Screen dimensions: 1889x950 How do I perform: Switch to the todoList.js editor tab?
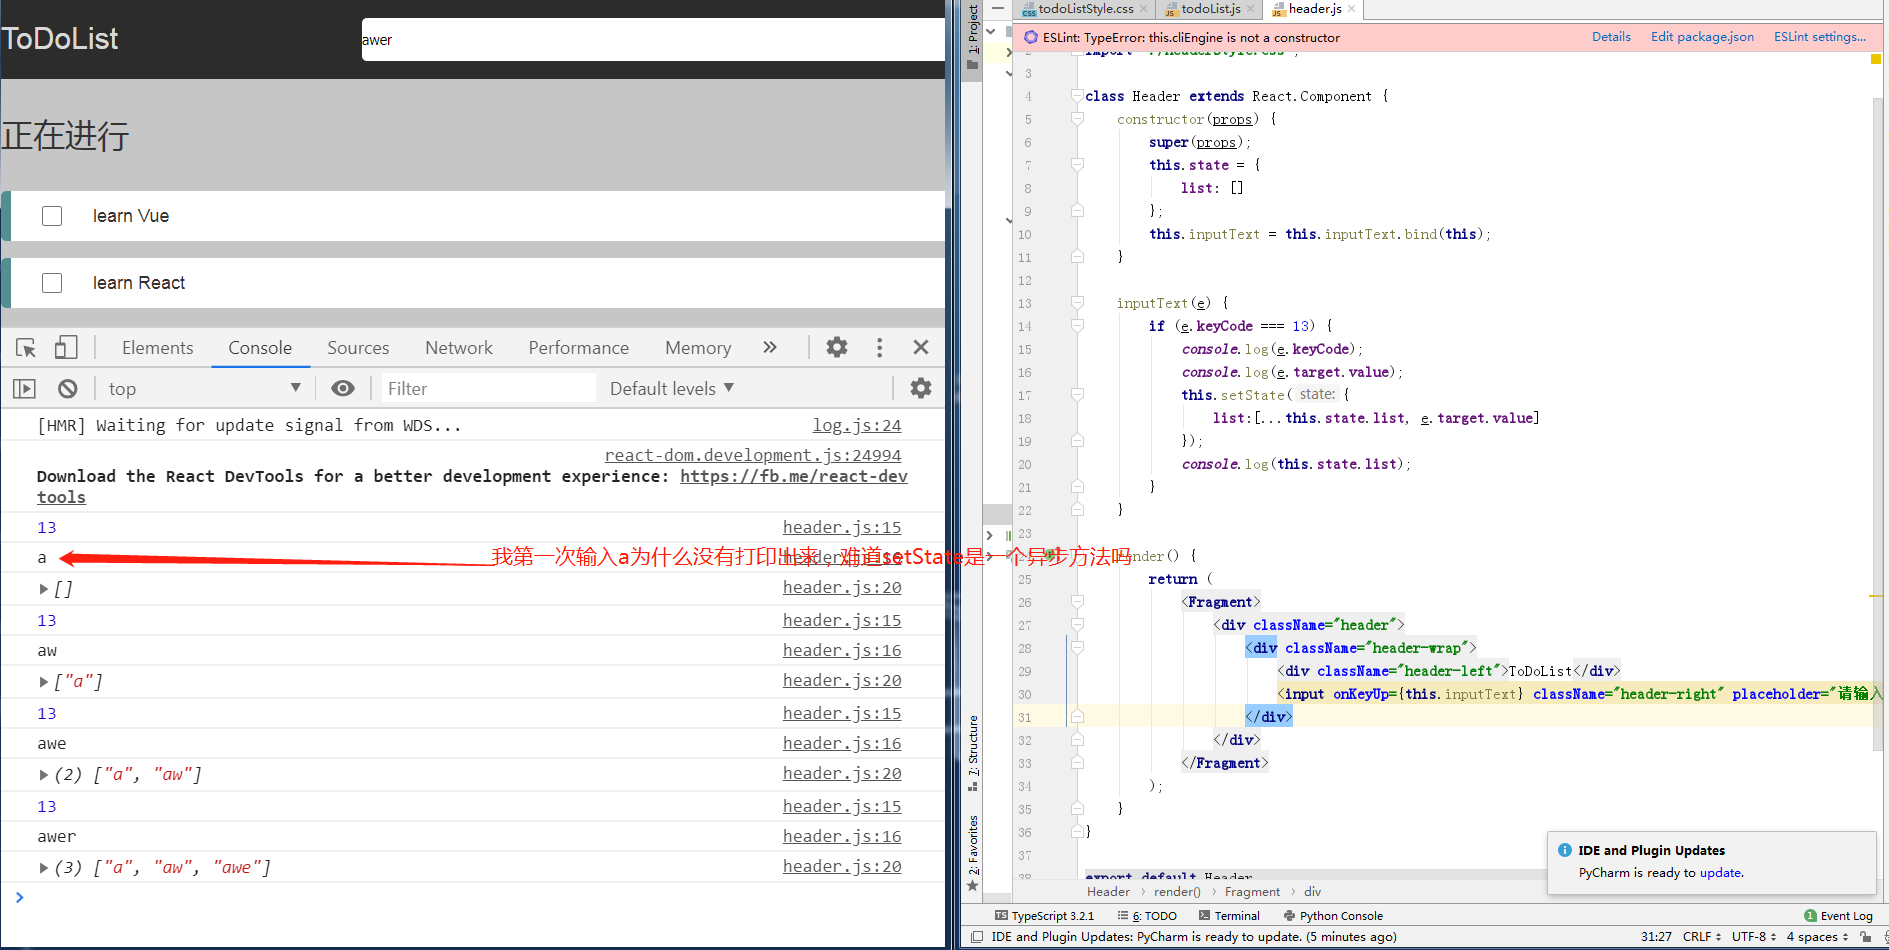tap(1210, 9)
